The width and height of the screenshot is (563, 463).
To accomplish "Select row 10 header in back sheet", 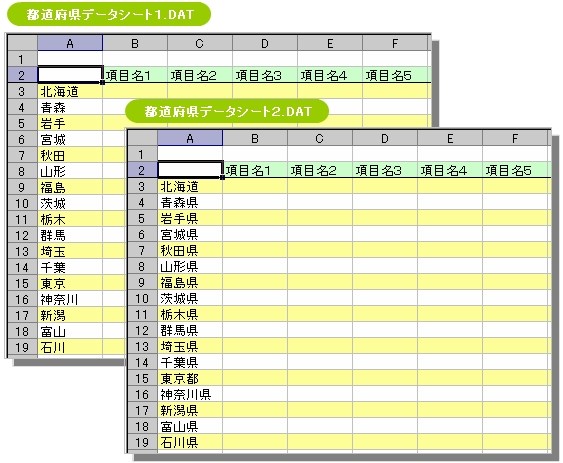I will 22,204.
